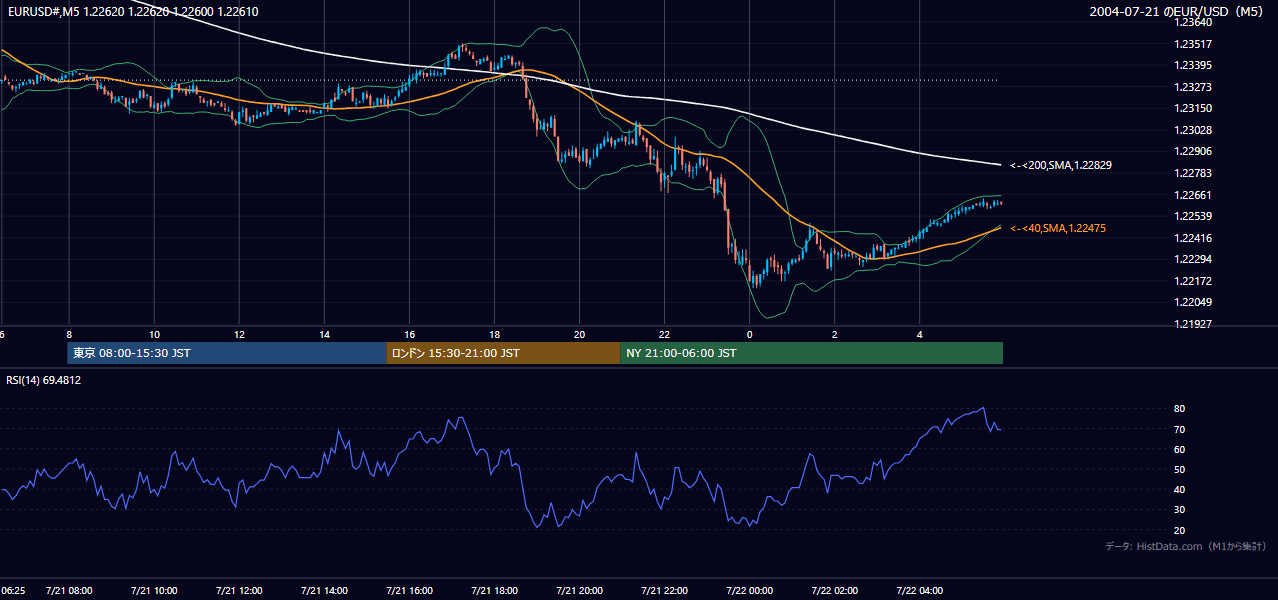1278x600 pixels.
Task: Click hour label 18 under the price chart
Action: tap(494, 334)
